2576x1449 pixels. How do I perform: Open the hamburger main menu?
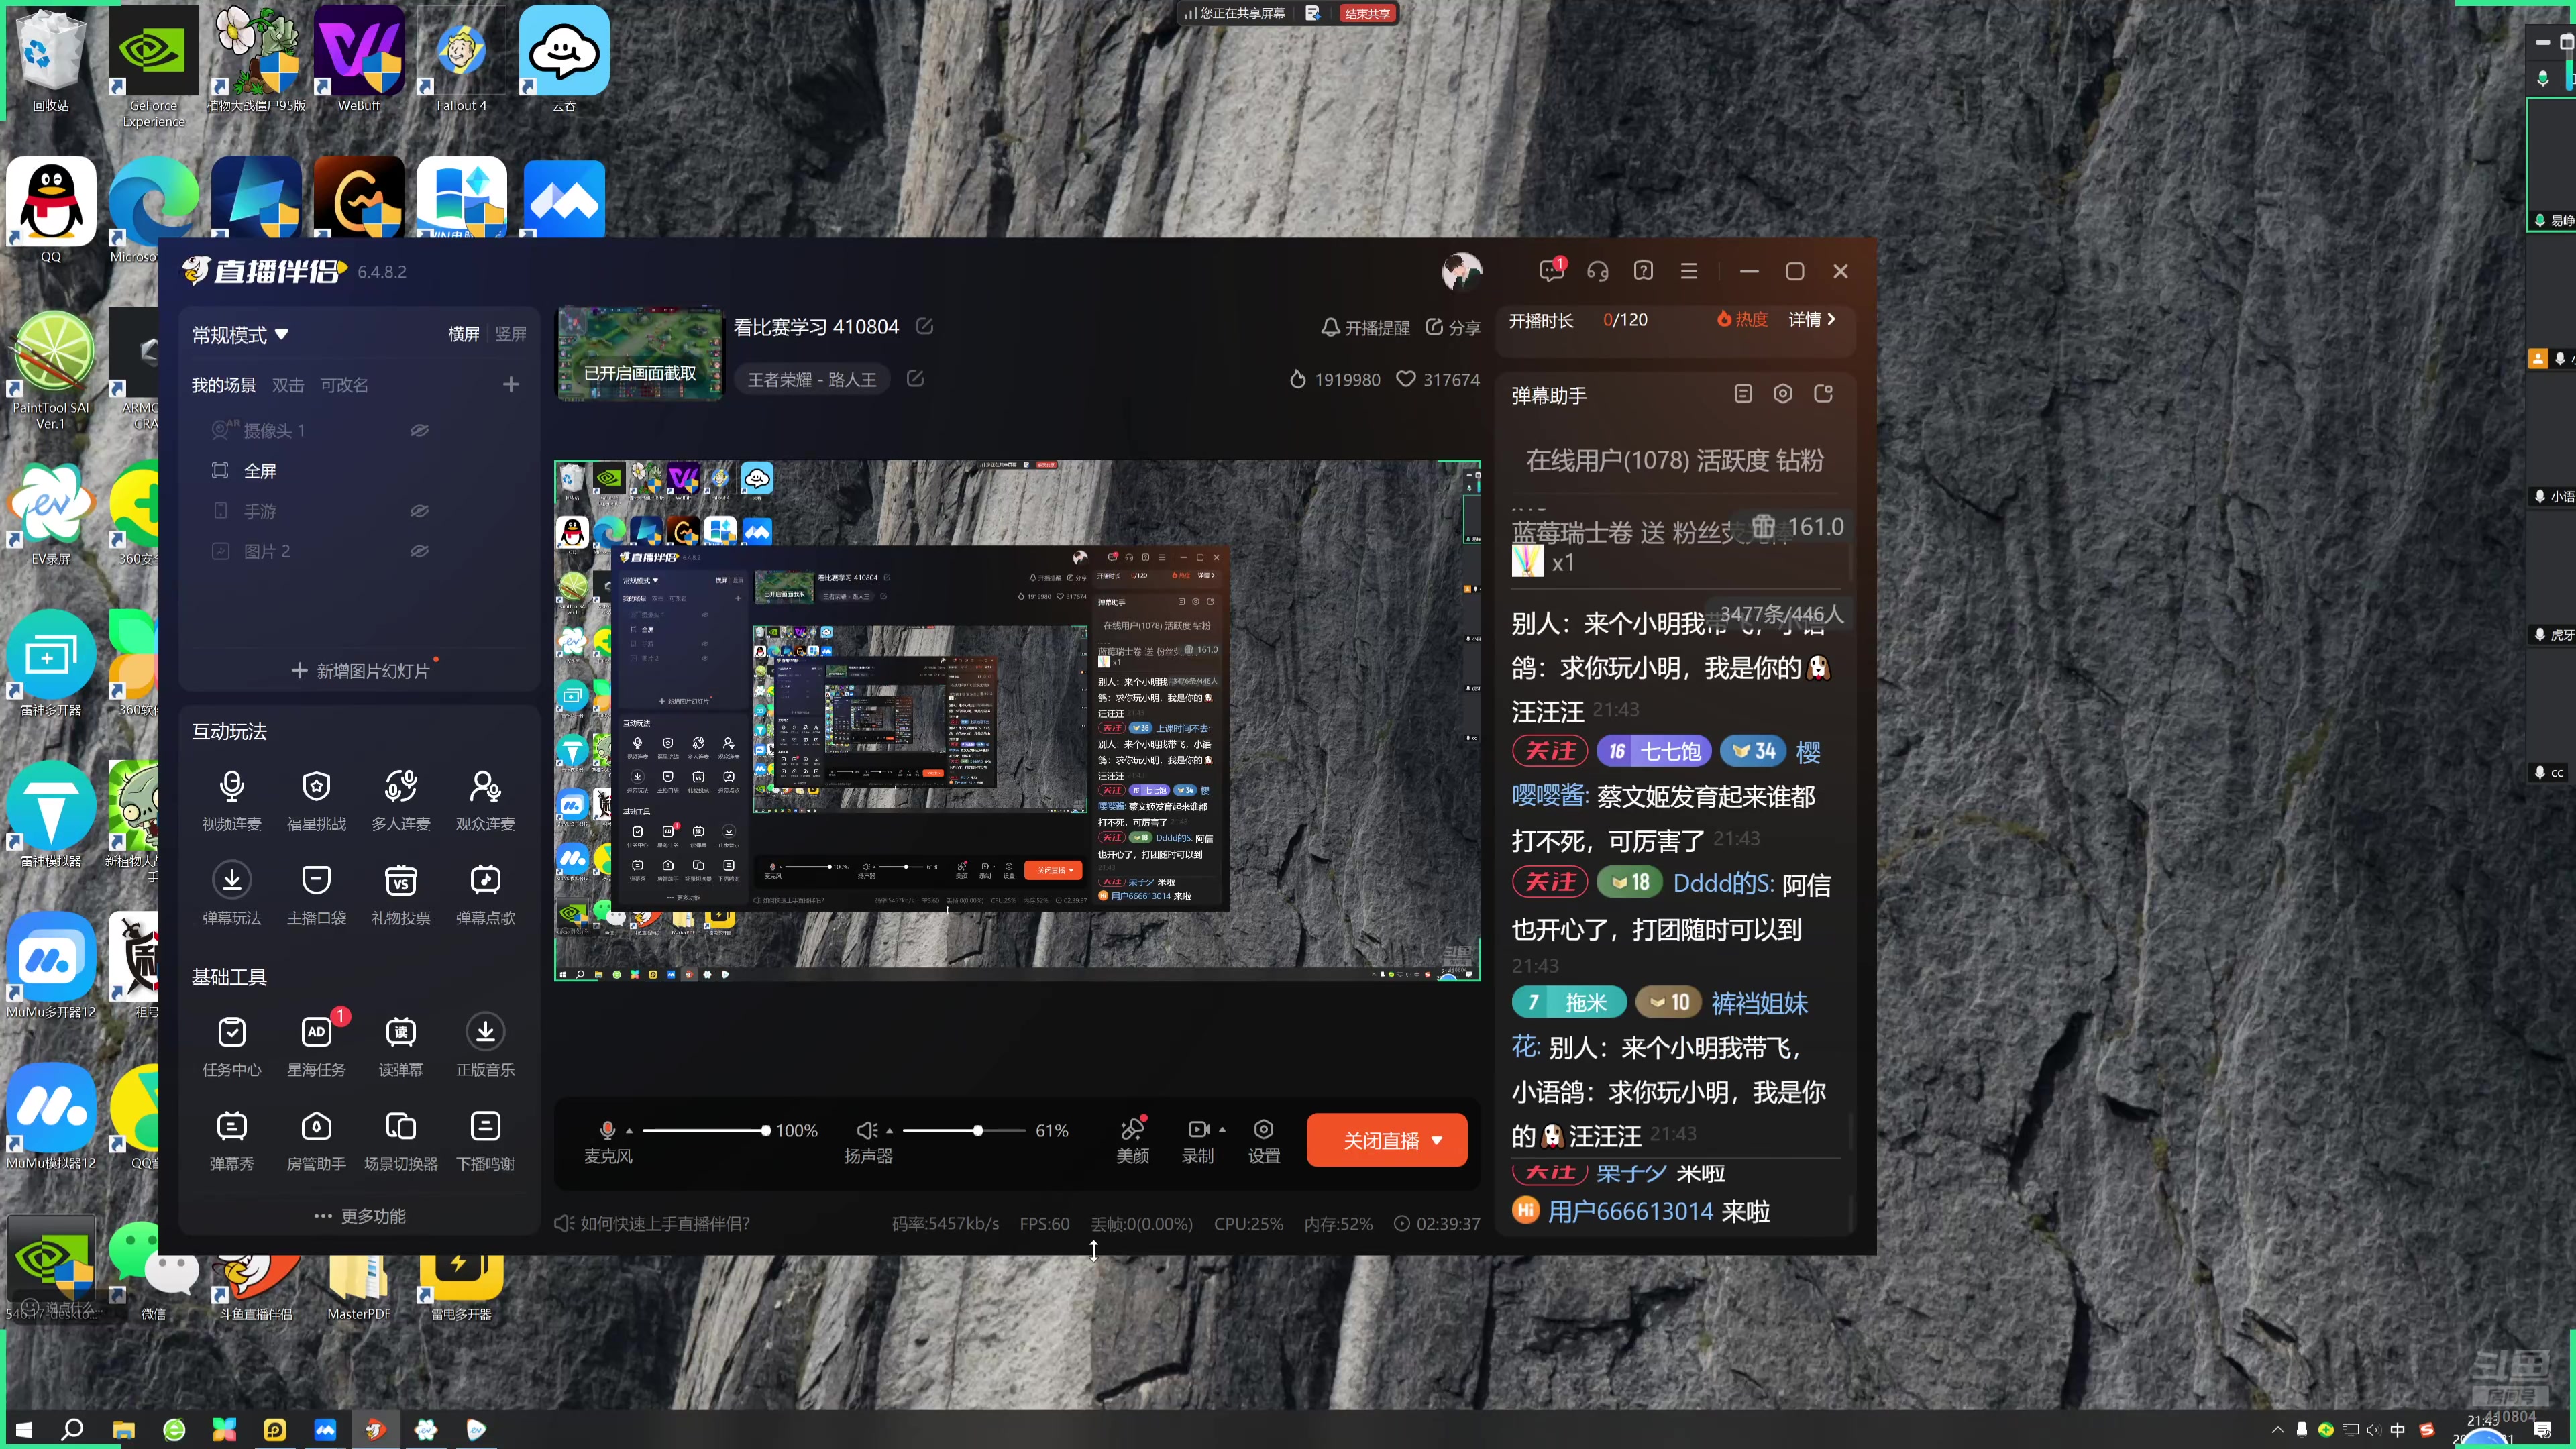[x=1689, y=271]
